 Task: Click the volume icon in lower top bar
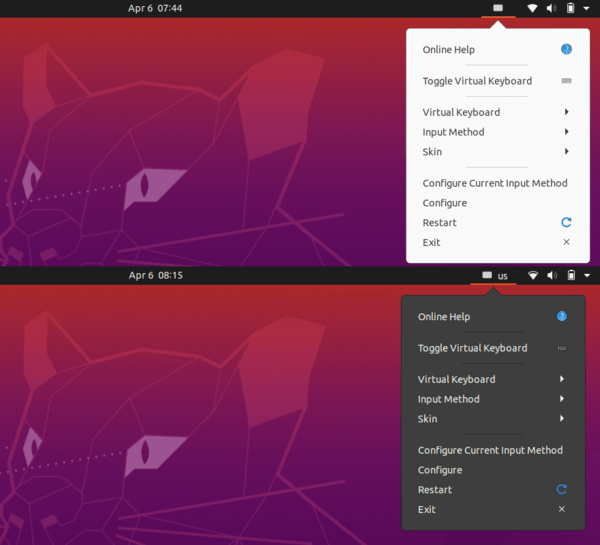(552, 275)
